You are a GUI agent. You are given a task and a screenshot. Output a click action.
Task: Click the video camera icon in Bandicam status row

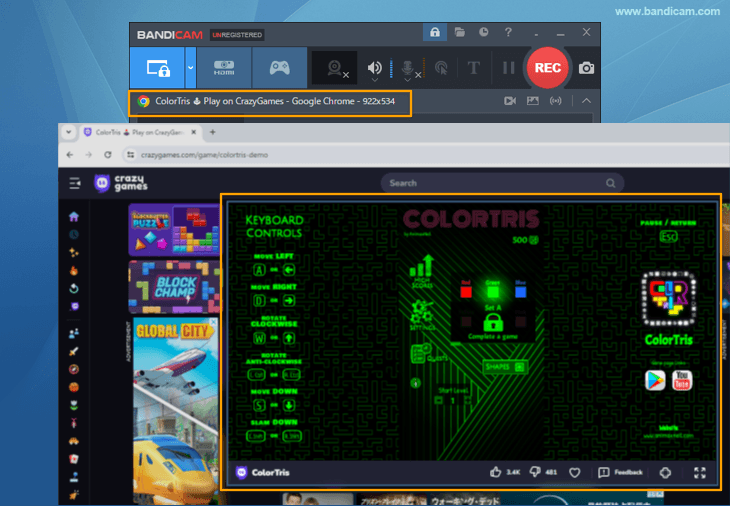[x=510, y=101]
